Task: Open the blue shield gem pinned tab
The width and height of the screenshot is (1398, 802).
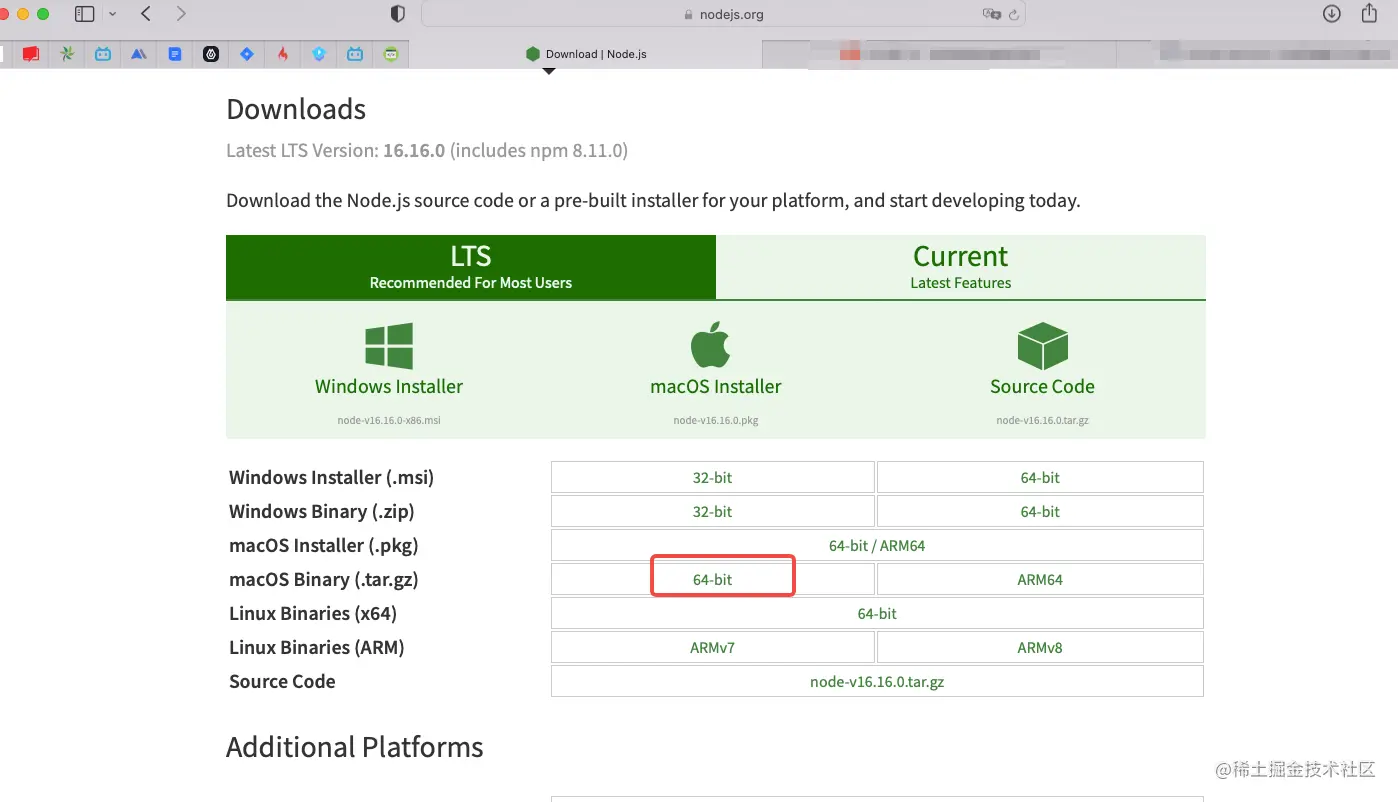Action: pos(319,54)
